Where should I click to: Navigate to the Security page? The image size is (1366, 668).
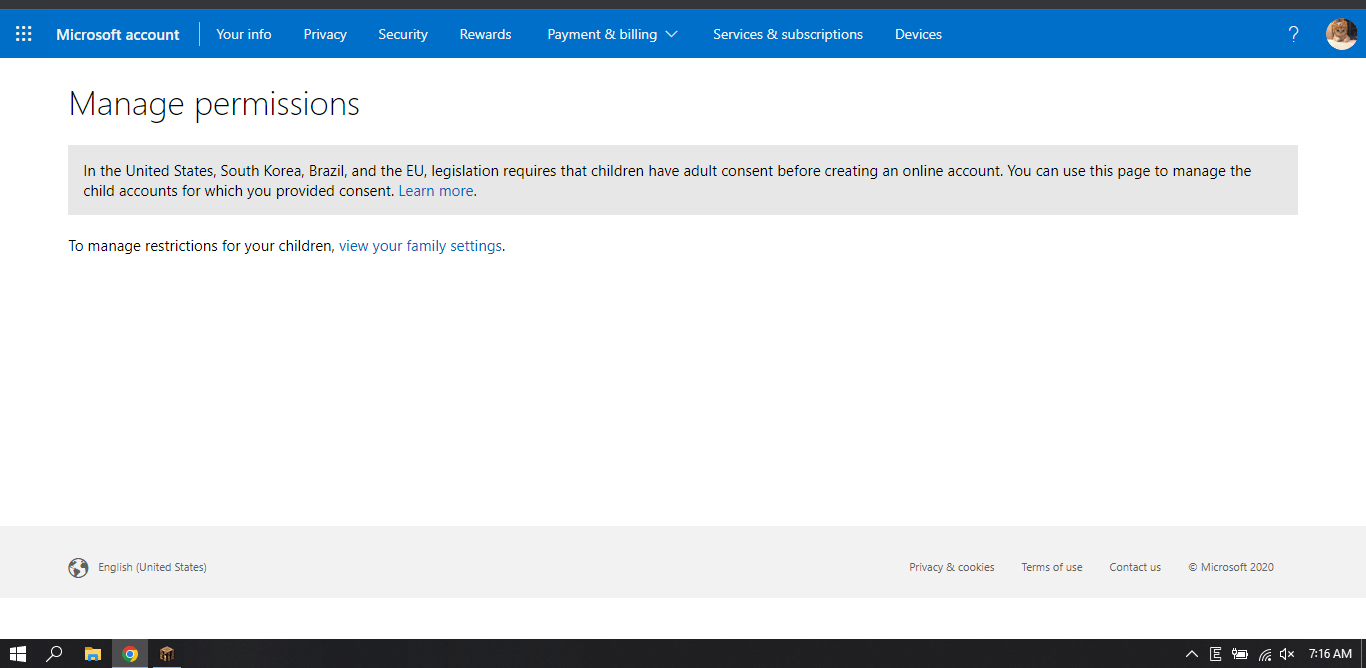403,34
